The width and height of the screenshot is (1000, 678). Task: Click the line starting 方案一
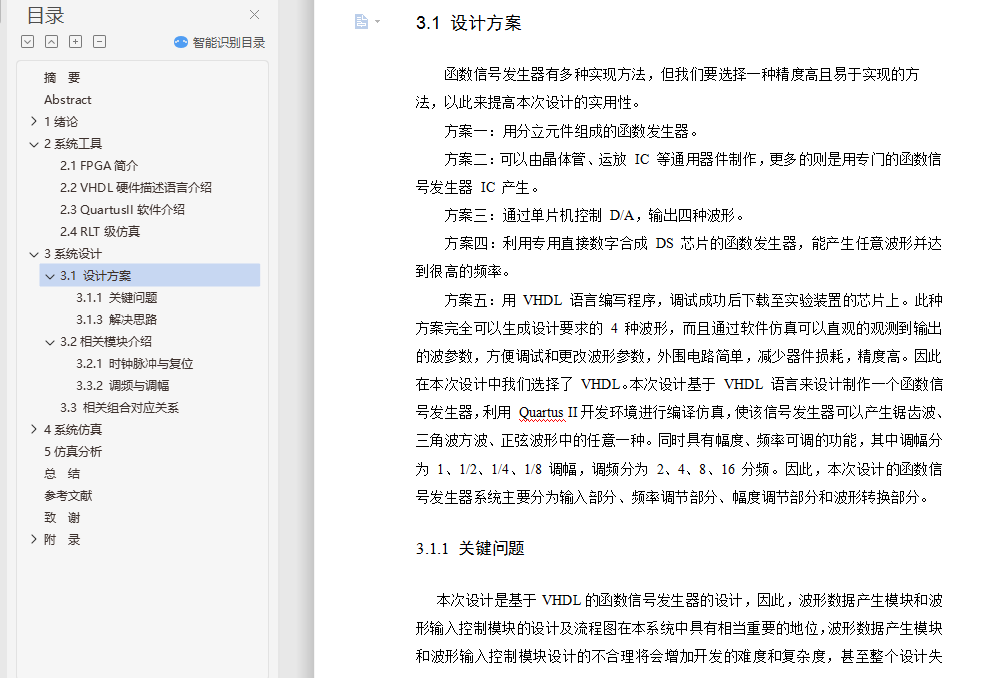pyautogui.click(x=571, y=131)
